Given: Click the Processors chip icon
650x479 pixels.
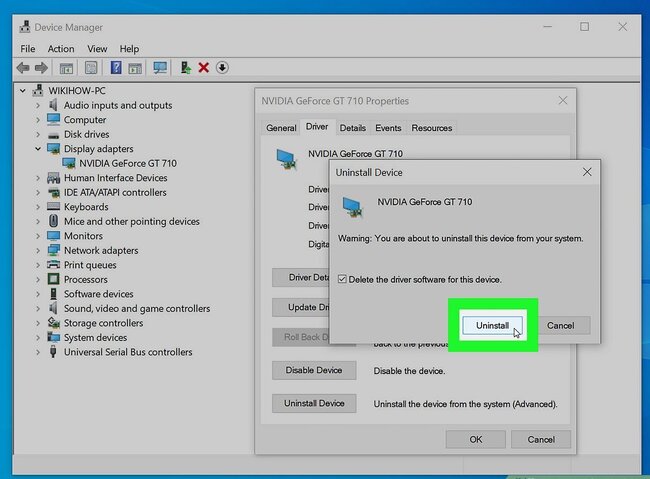Looking at the screenshot, I should (x=53, y=279).
